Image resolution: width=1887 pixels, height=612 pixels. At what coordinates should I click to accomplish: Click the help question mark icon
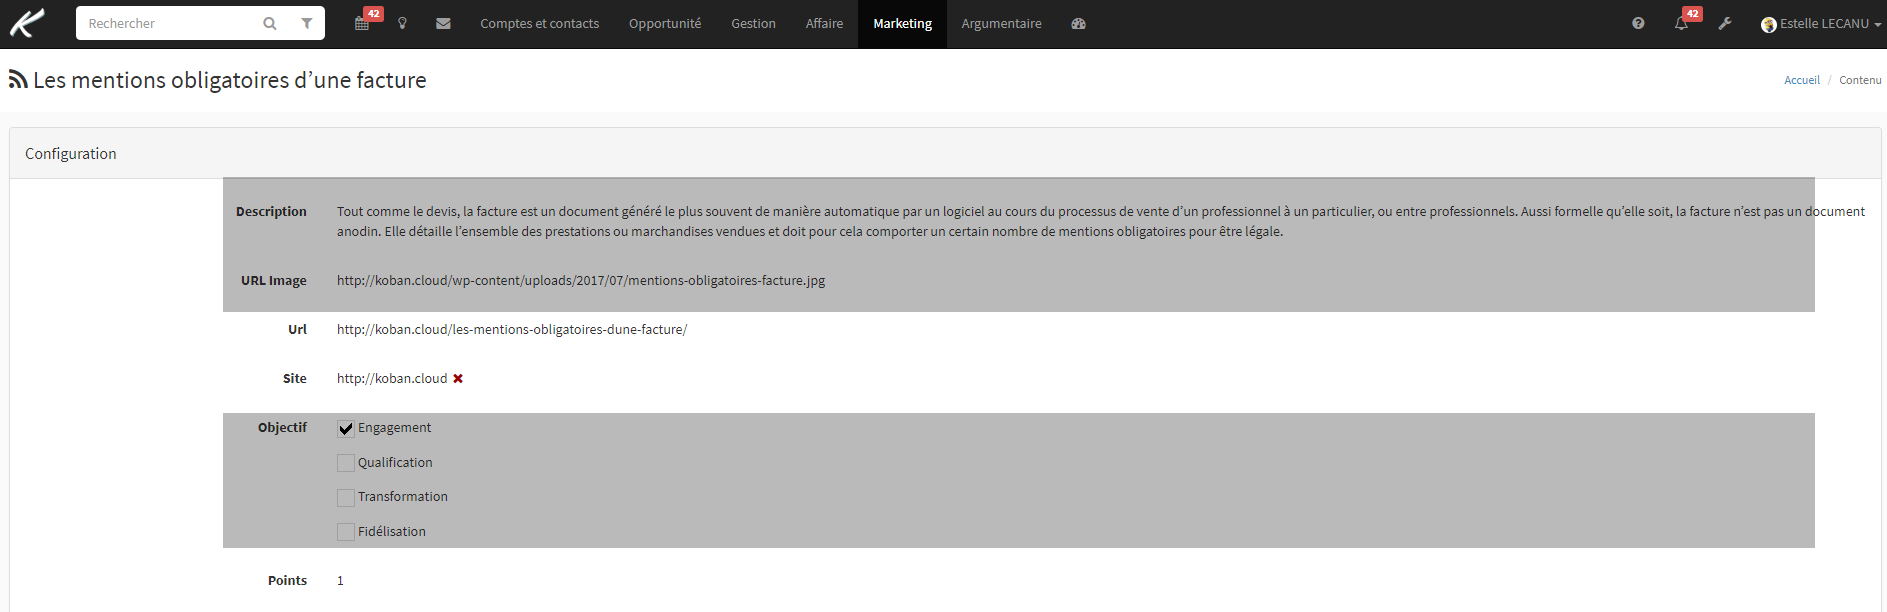[x=1638, y=23]
